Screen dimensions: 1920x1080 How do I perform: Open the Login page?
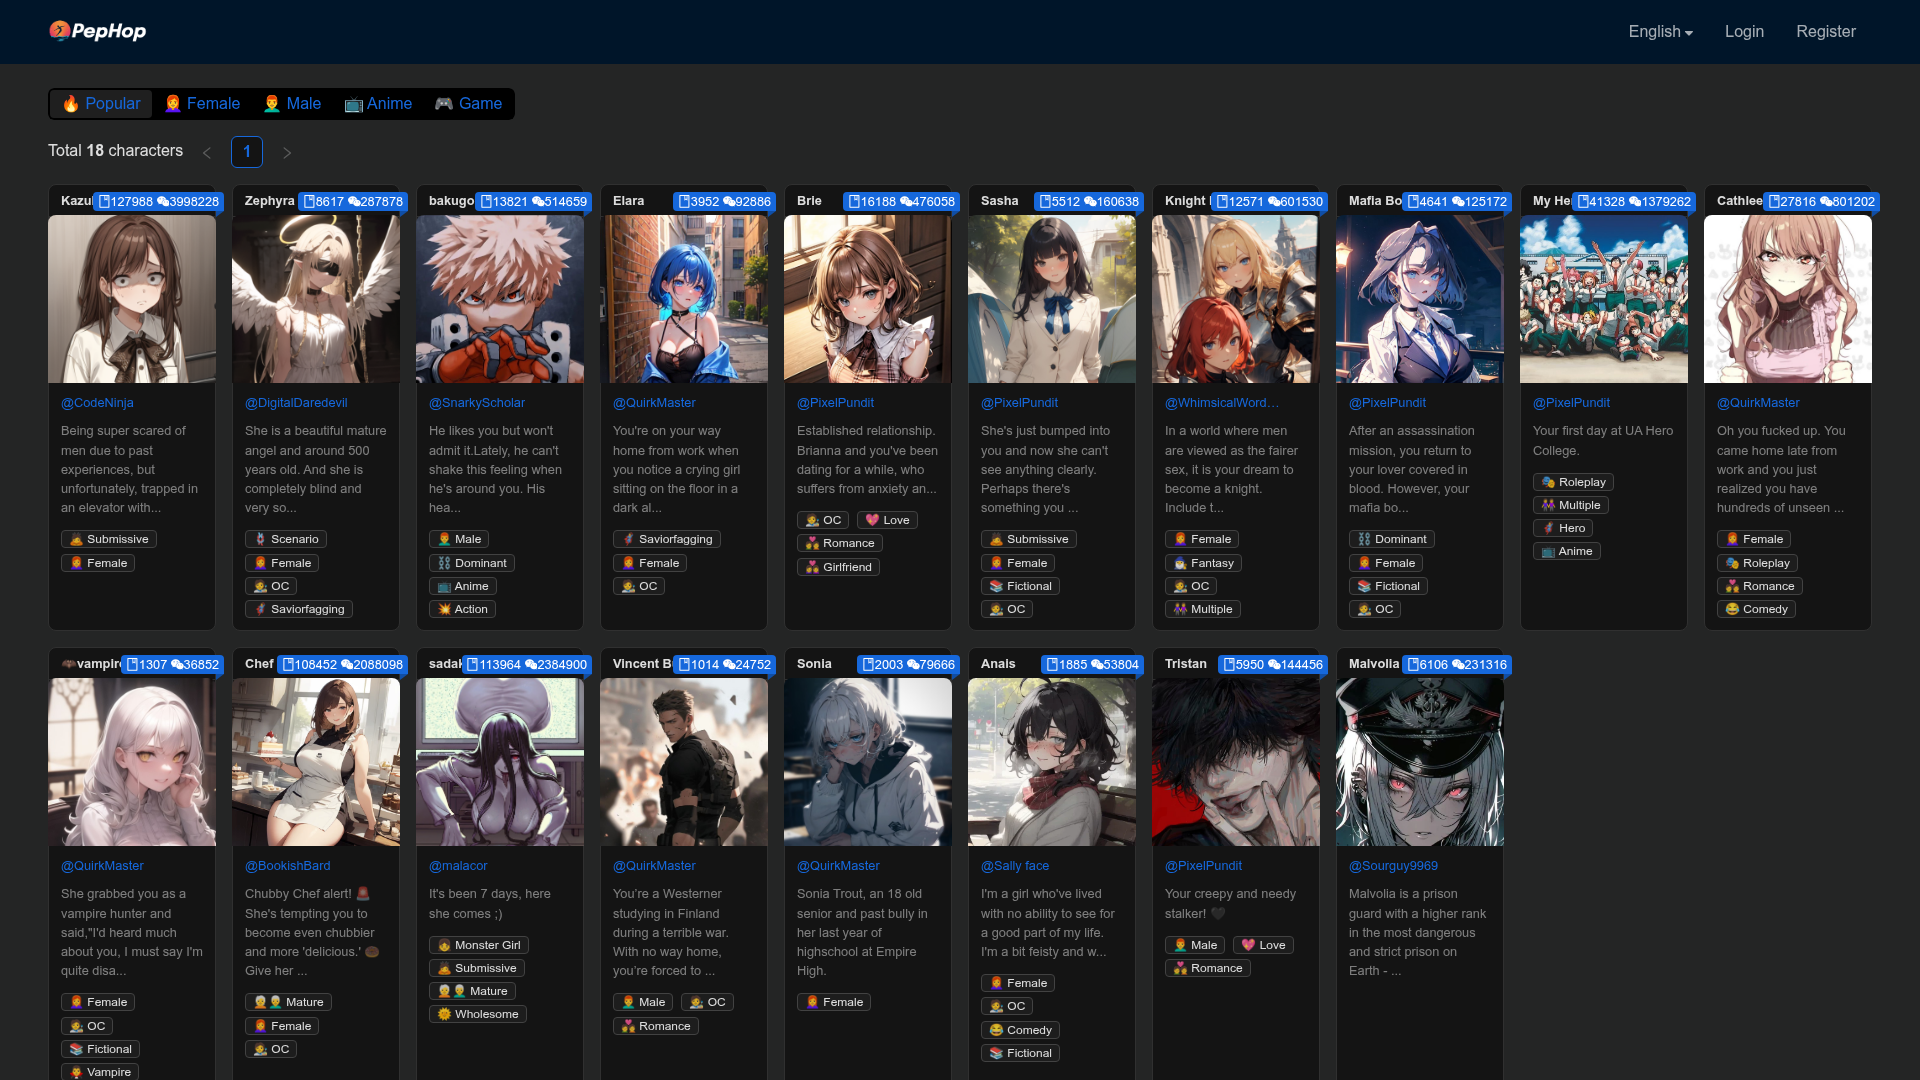click(x=1744, y=32)
